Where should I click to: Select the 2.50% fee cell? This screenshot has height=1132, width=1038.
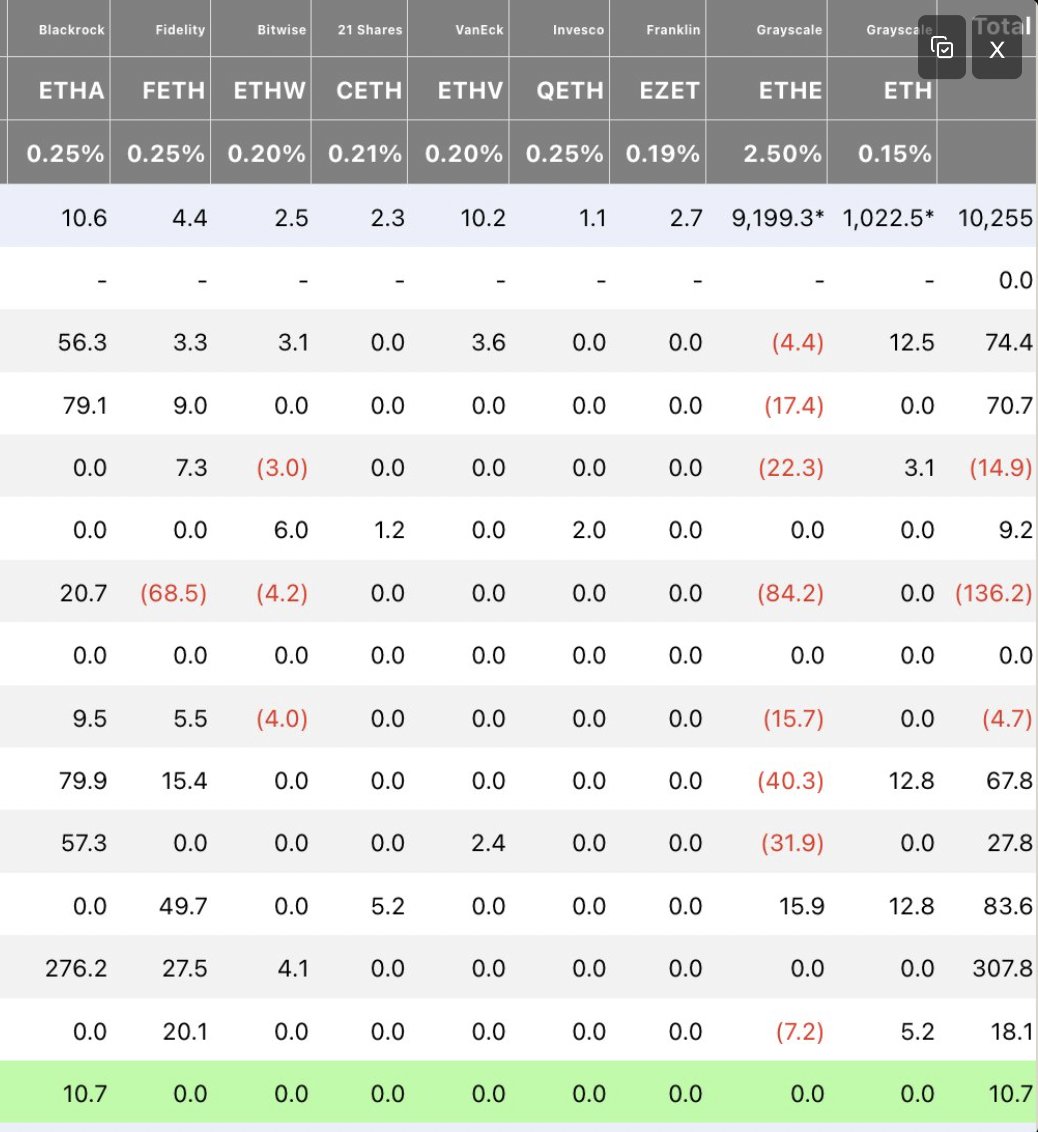(782, 153)
